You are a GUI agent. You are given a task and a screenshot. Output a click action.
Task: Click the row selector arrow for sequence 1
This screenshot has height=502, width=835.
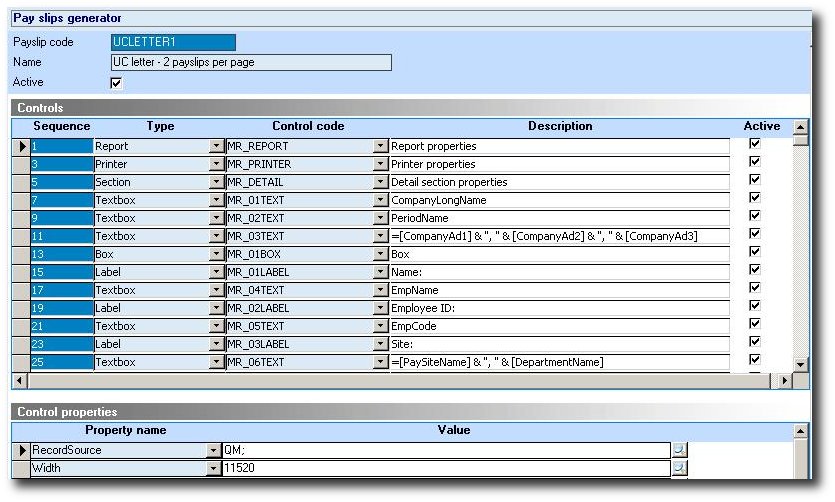[x=20, y=146]
